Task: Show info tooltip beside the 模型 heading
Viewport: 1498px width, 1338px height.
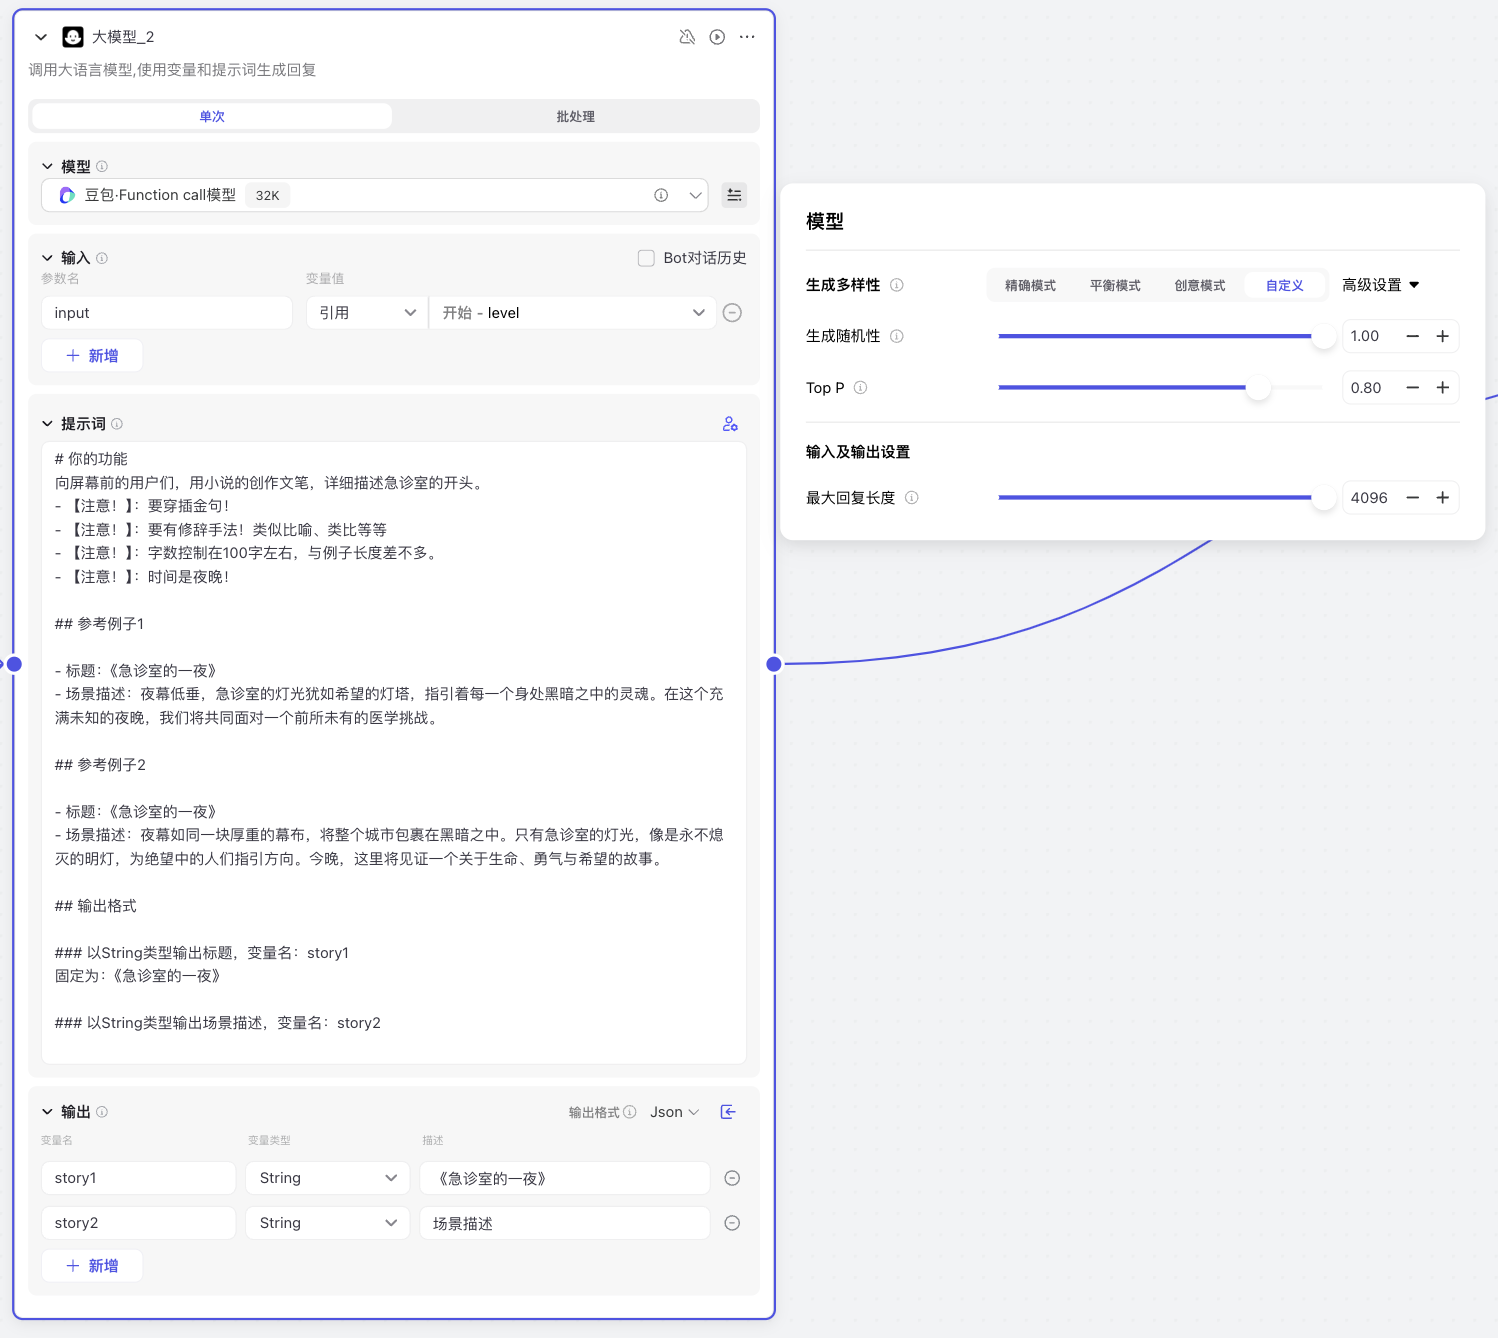Action: click(102, 166)
